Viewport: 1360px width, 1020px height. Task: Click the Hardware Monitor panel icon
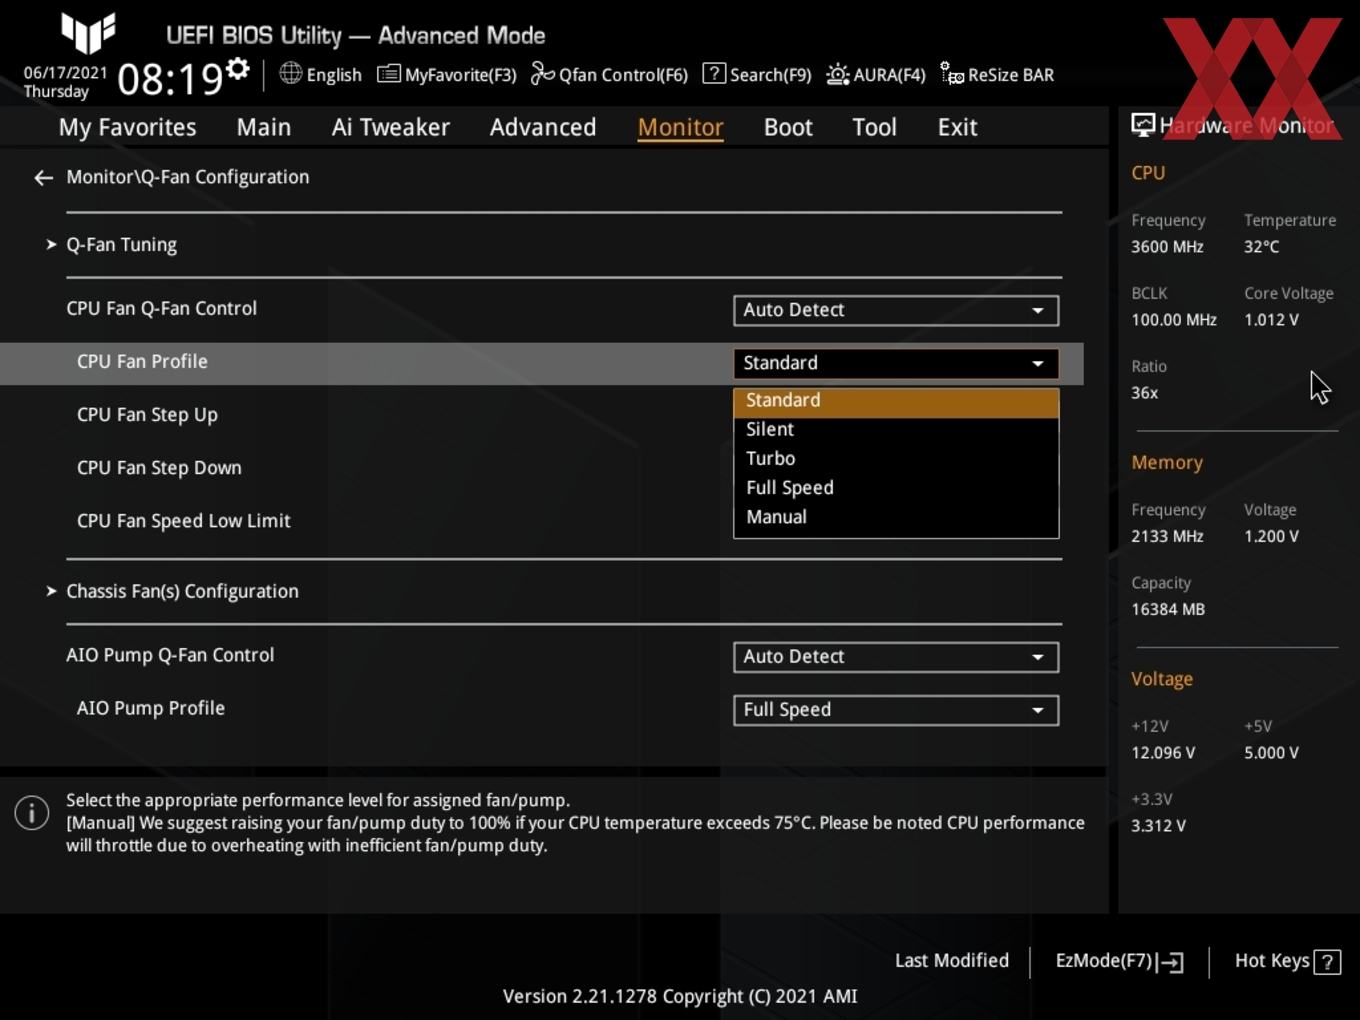pyautogui.click(x=1142, y=125)
